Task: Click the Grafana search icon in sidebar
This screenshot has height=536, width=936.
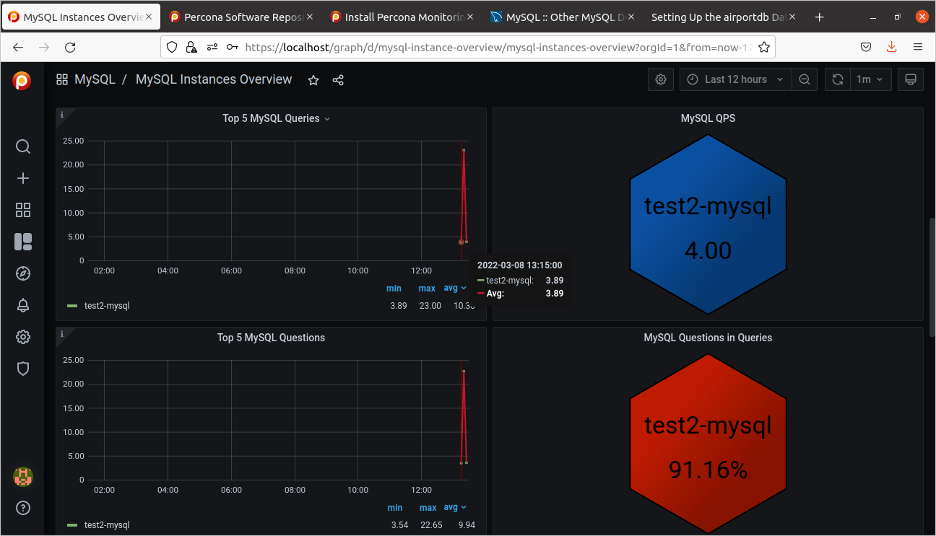Action: tap(23, 147)
